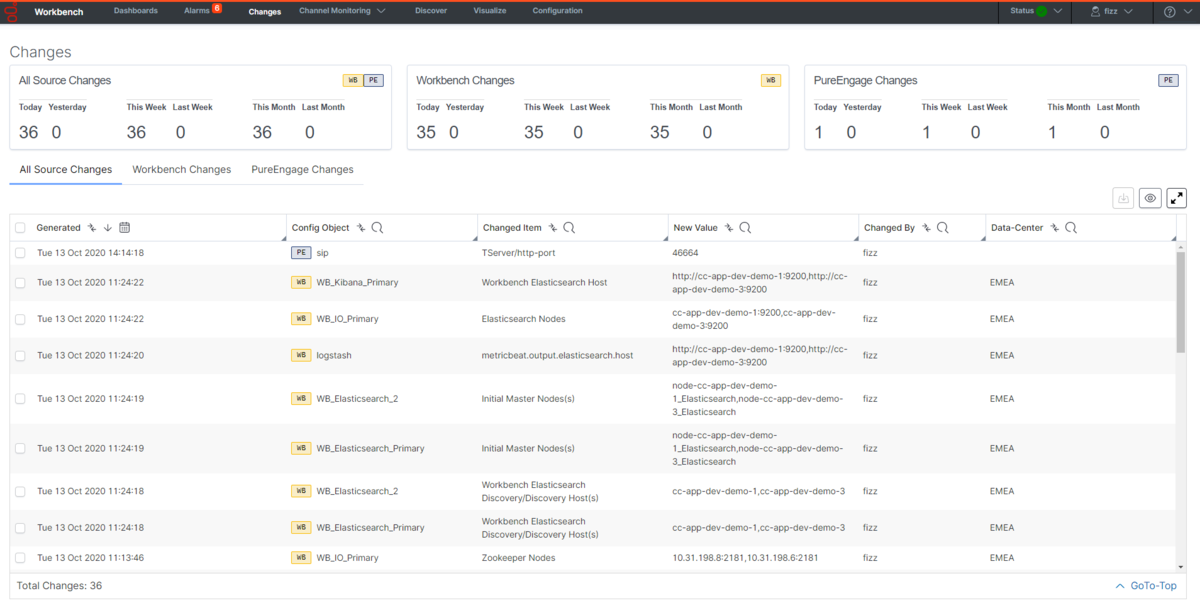Click the WB badge next to WB_Kibana_Primary
Screen dimensions: 1200x608
coord(301,282)
